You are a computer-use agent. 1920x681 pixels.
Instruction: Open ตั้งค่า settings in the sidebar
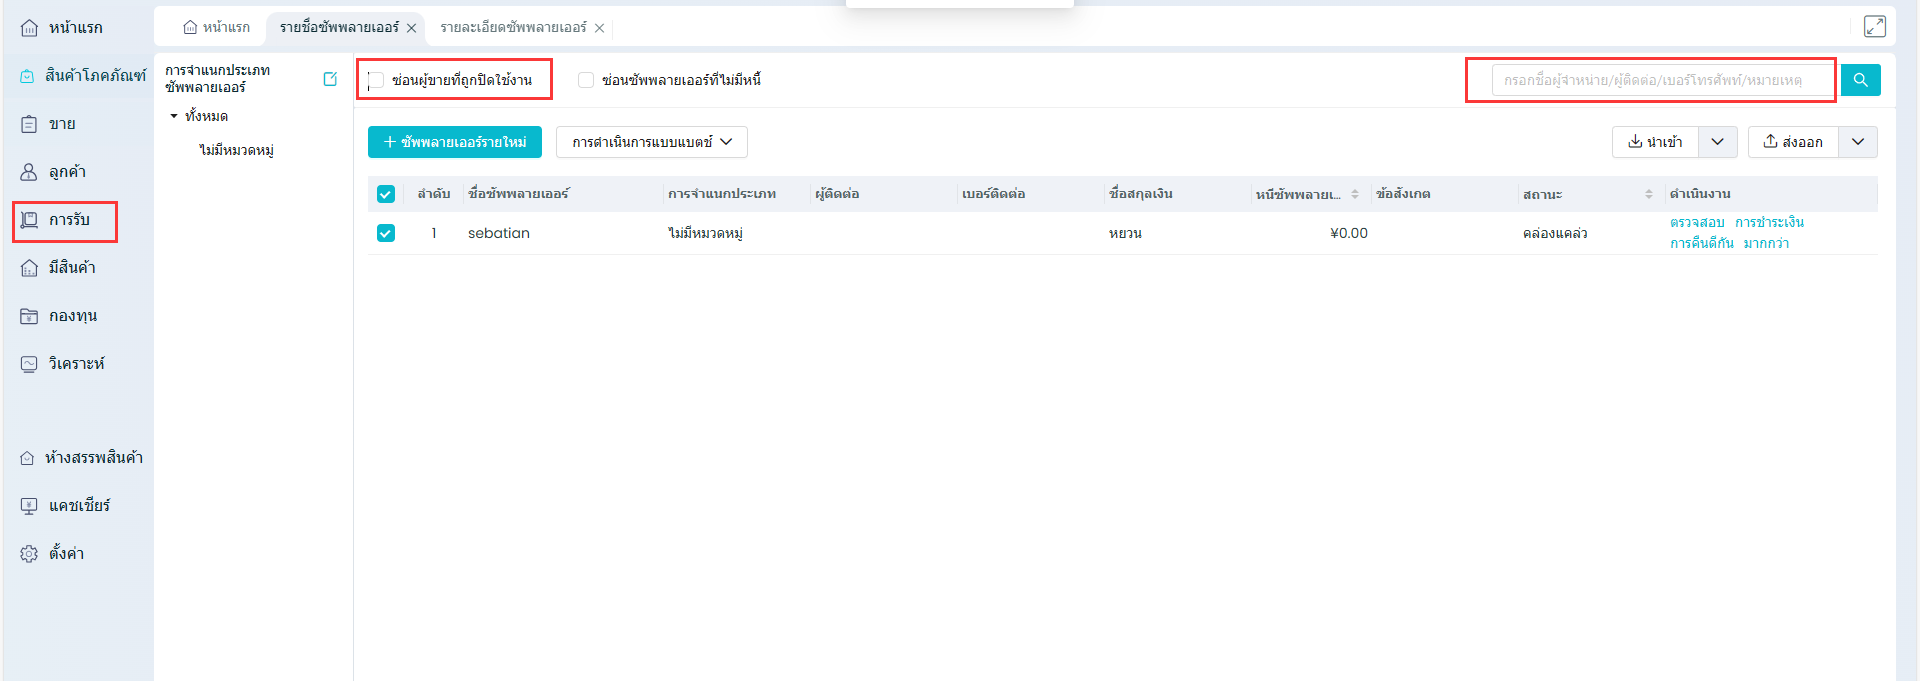[65, 554]
